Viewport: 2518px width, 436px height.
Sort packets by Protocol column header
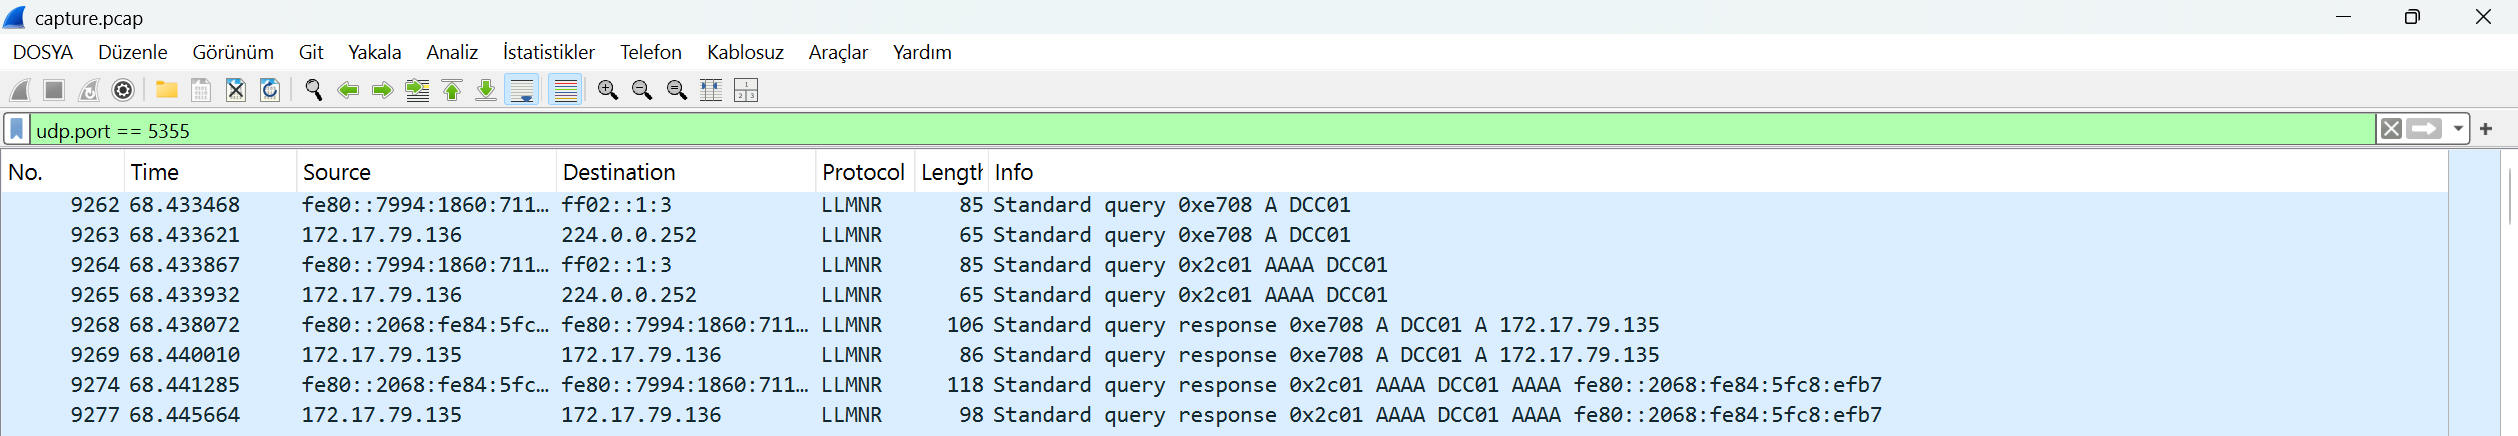862,172
